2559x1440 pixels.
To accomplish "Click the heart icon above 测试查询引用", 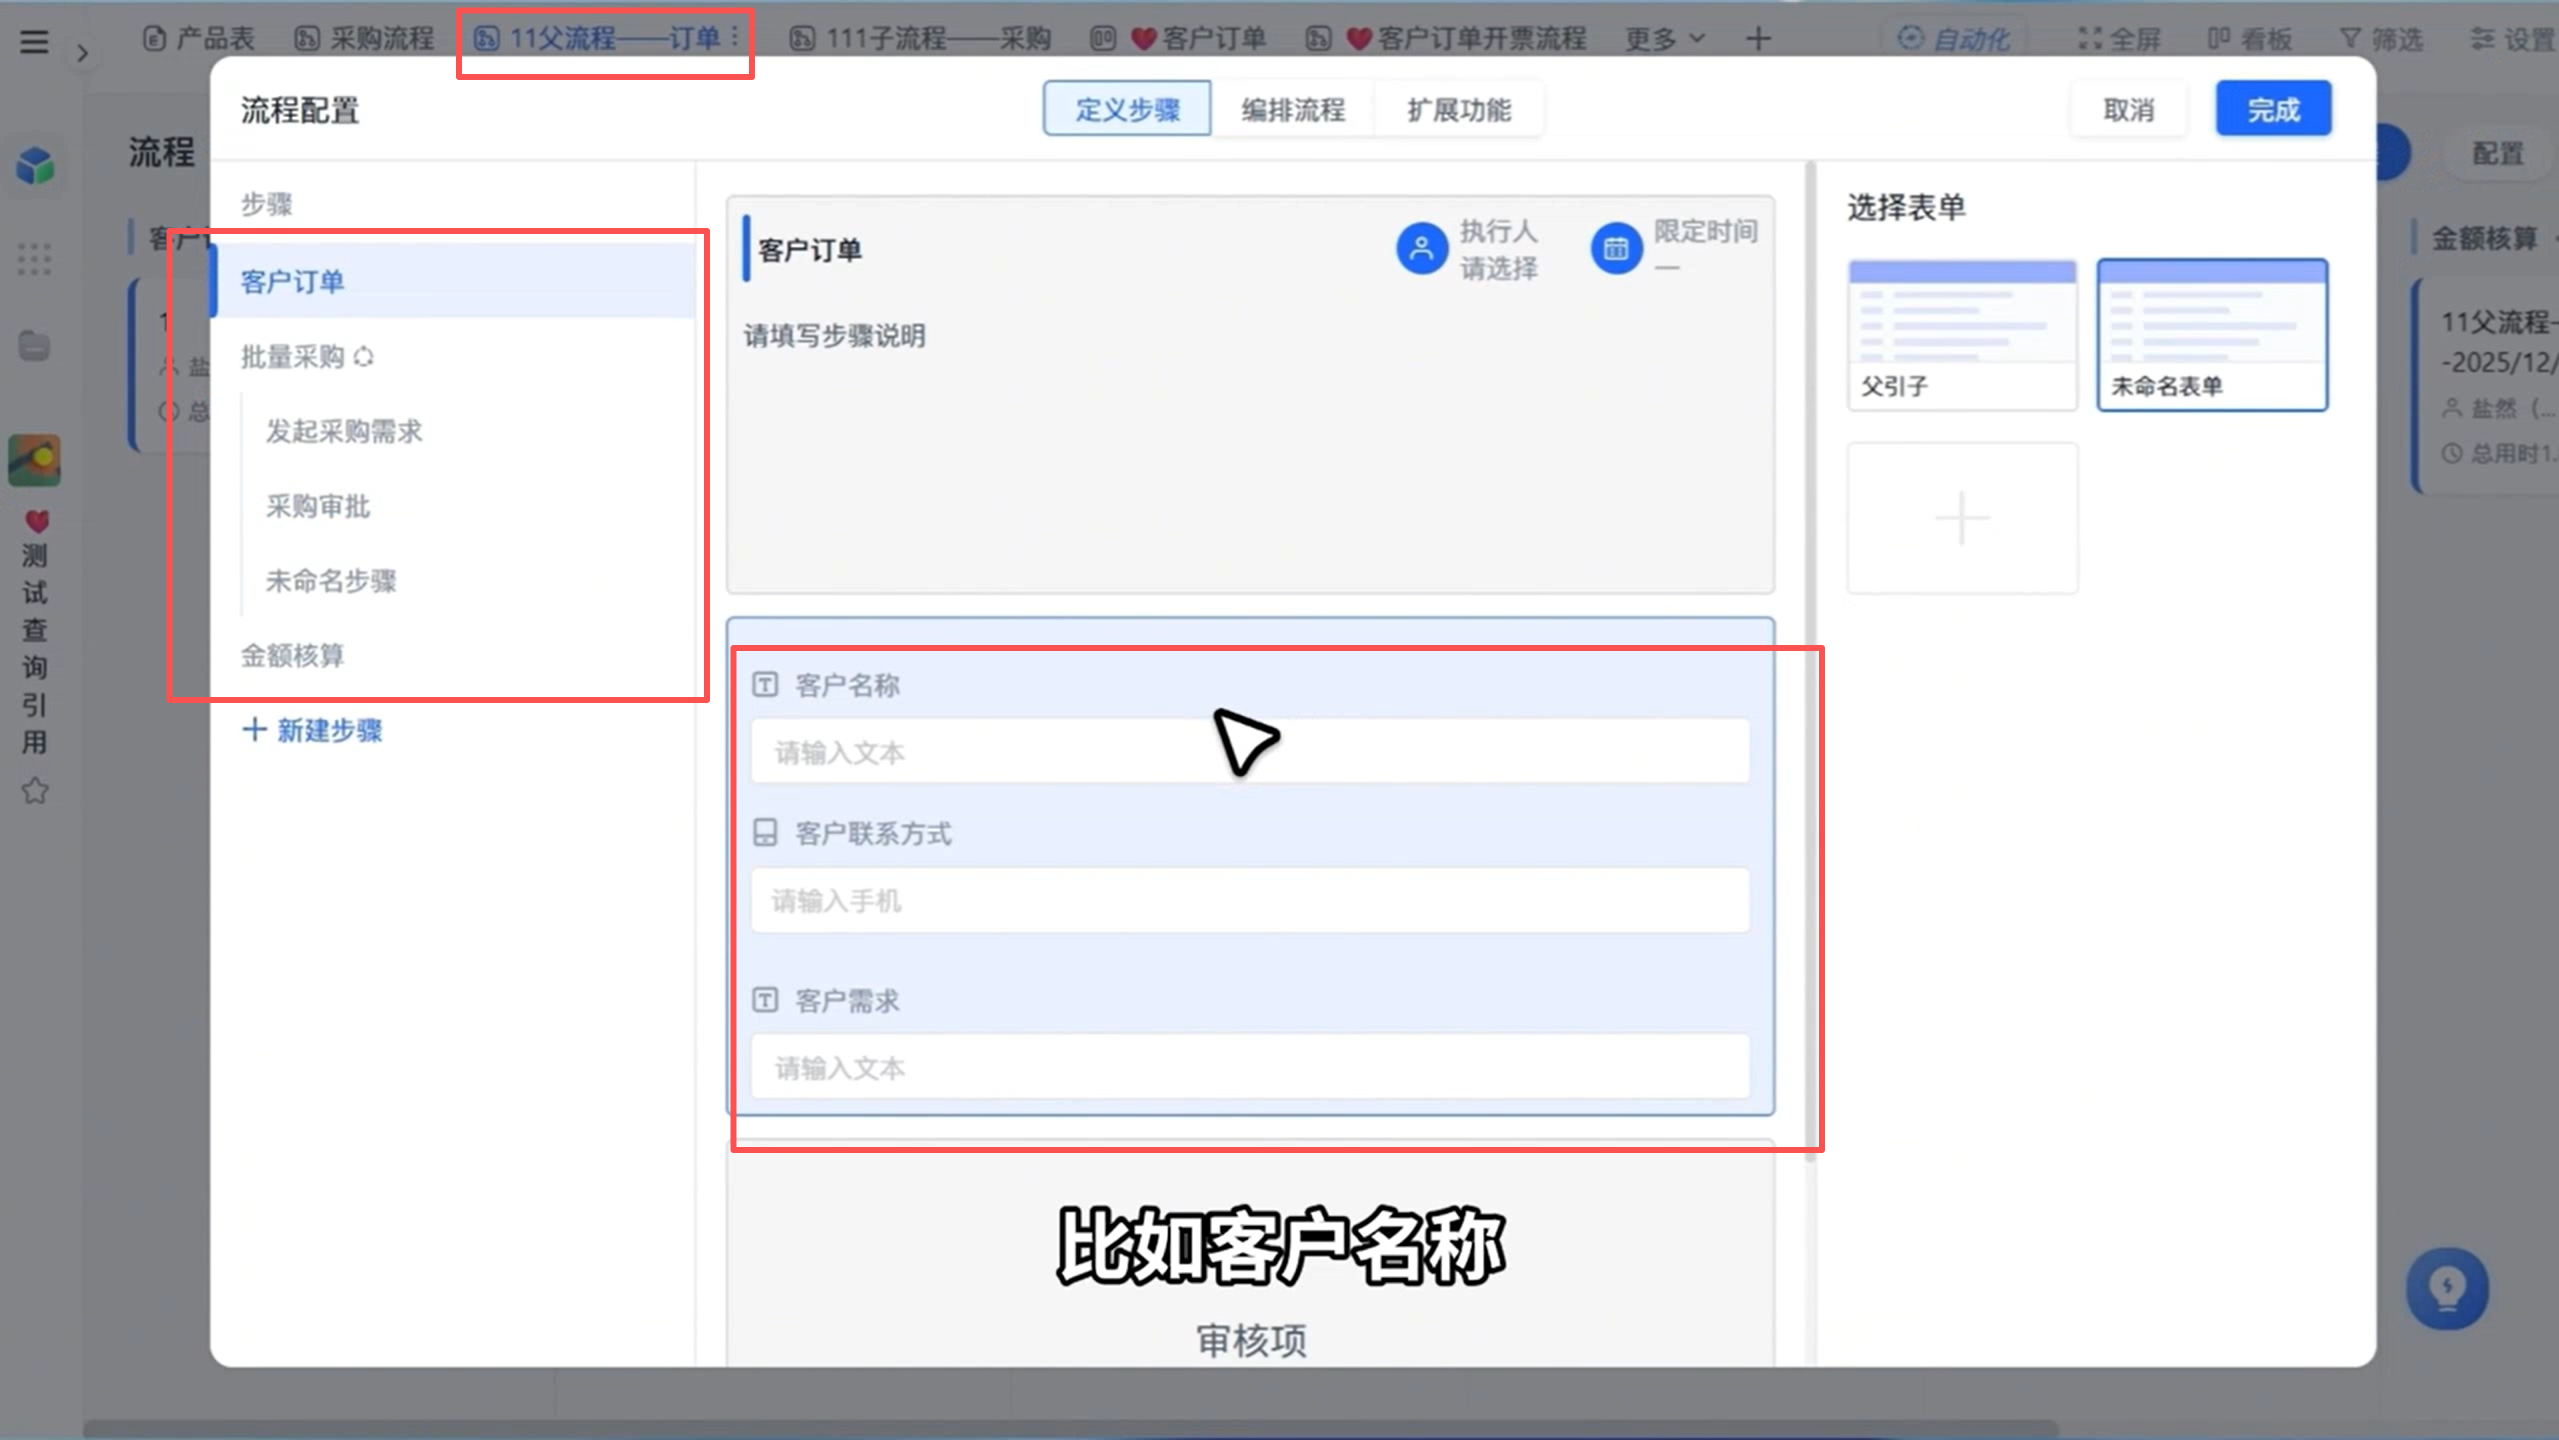I will (36, 520).
